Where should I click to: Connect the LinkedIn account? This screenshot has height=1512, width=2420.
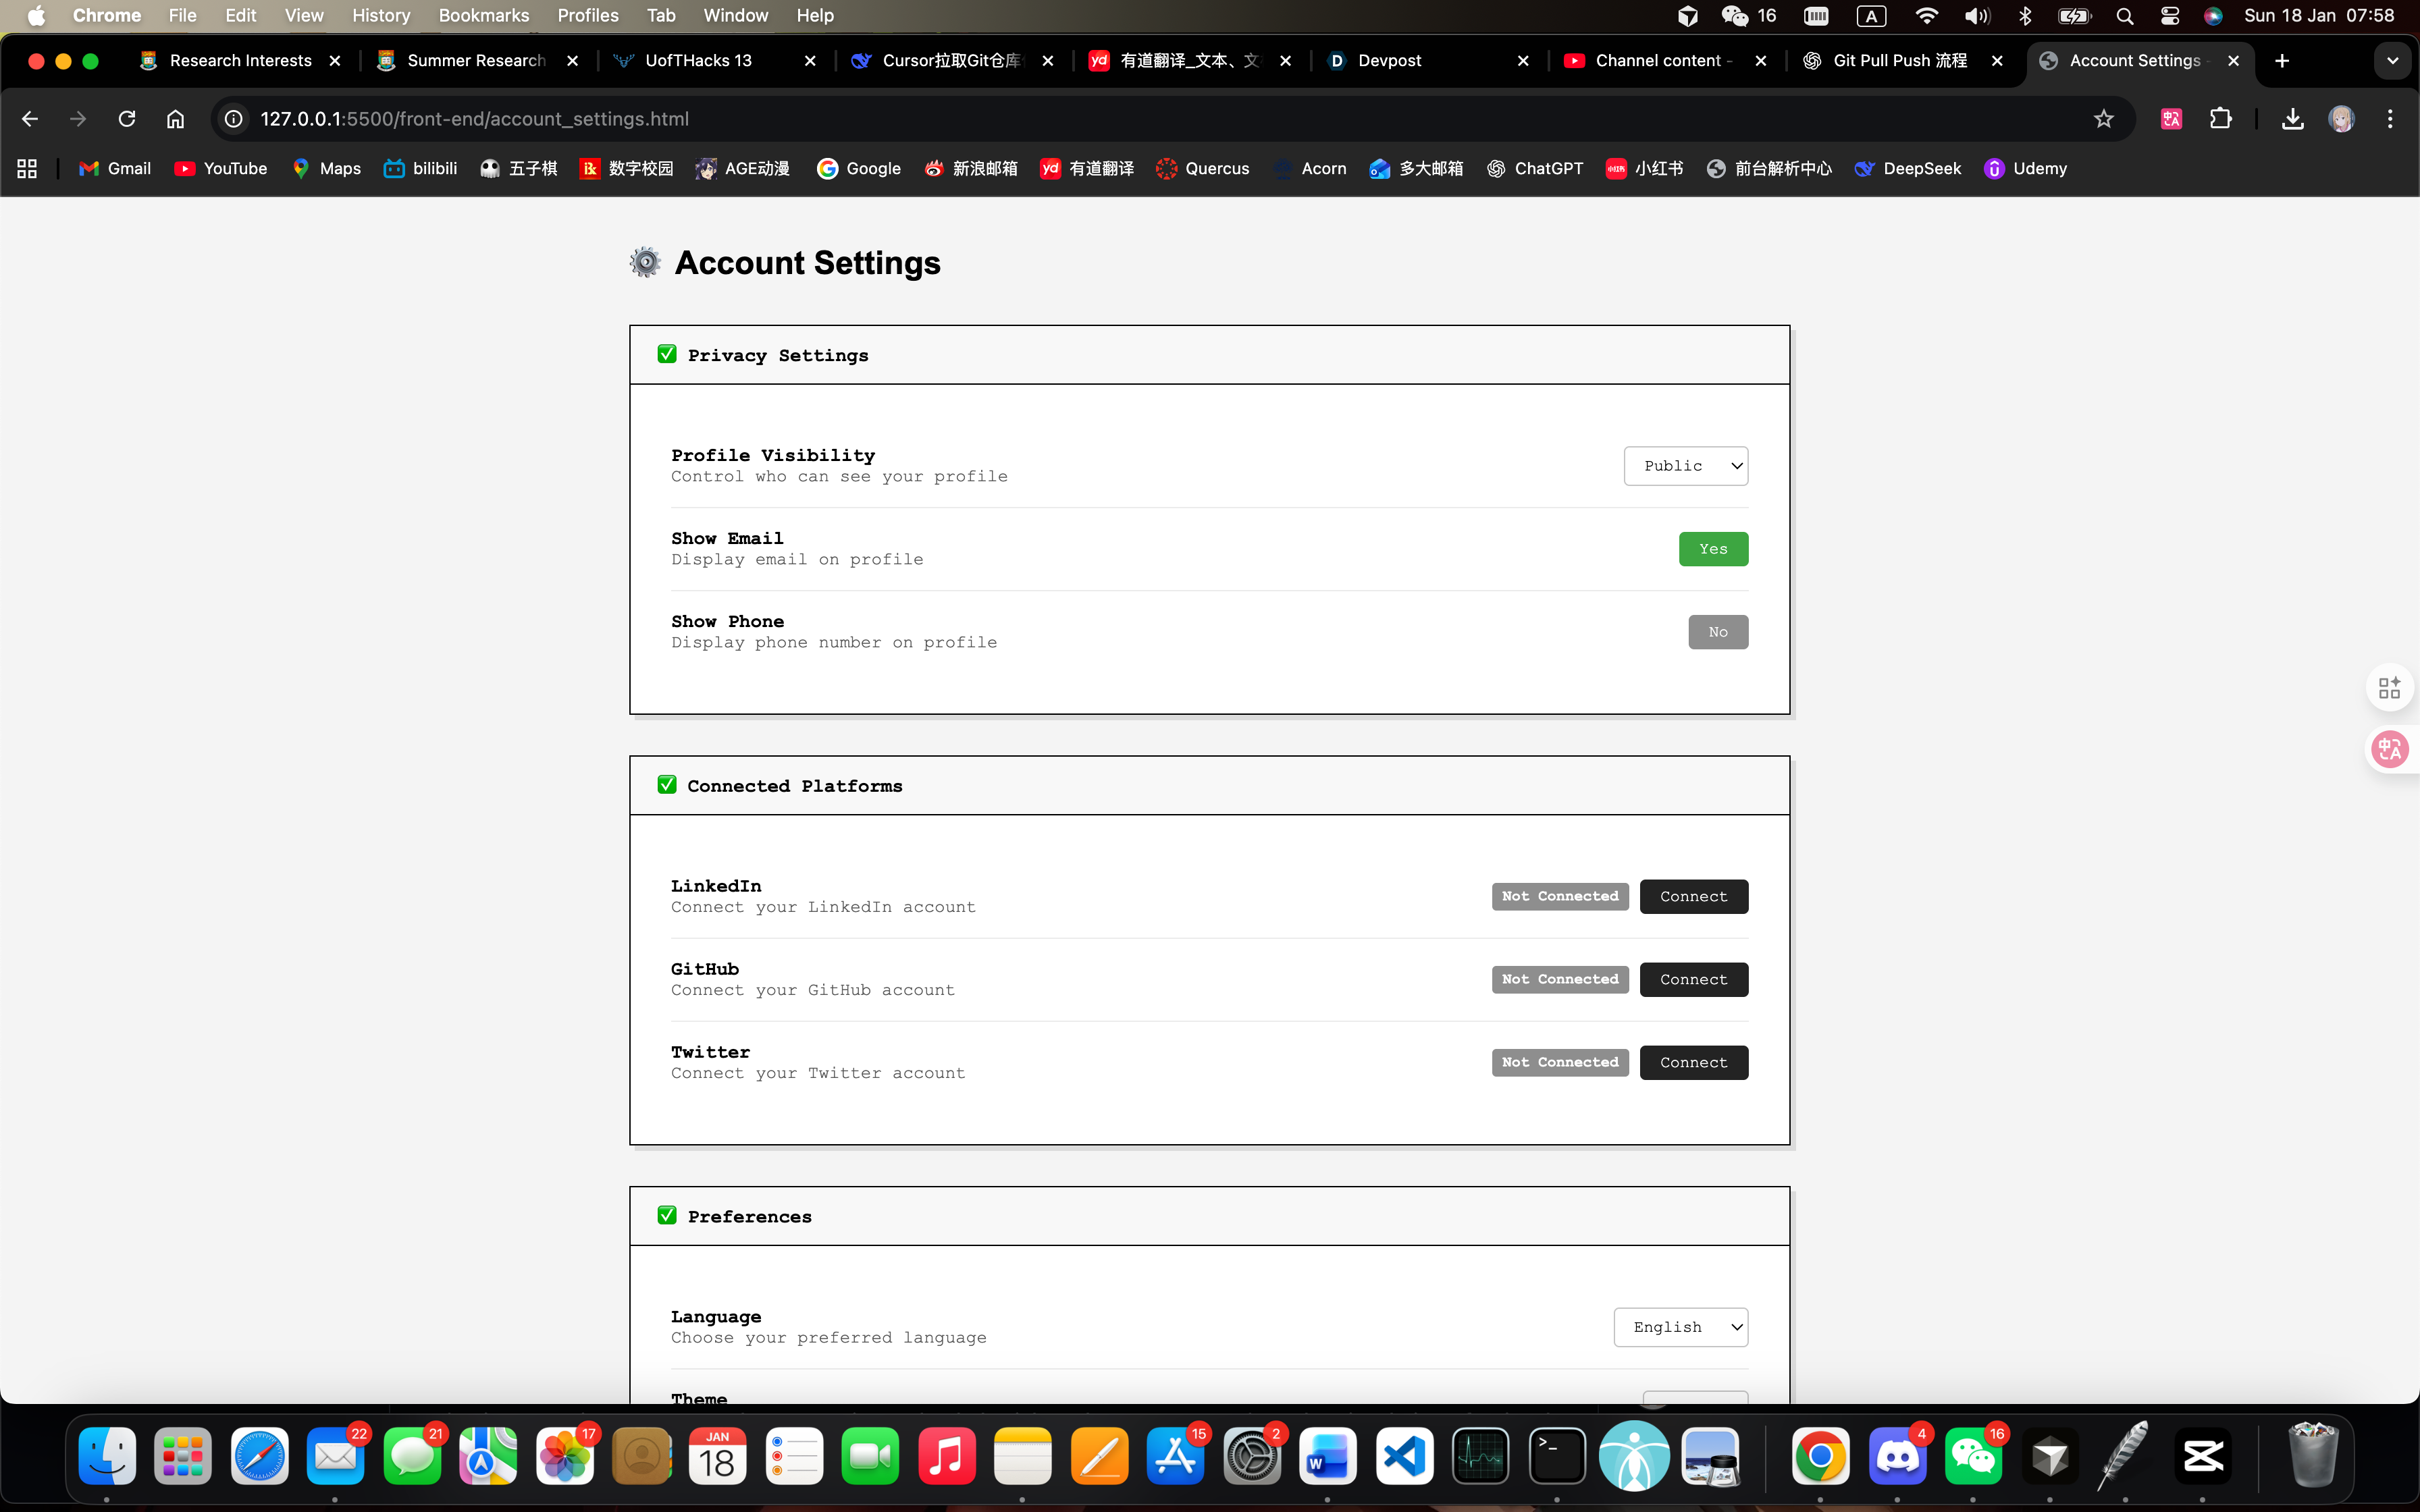(x=1693, y=897)
